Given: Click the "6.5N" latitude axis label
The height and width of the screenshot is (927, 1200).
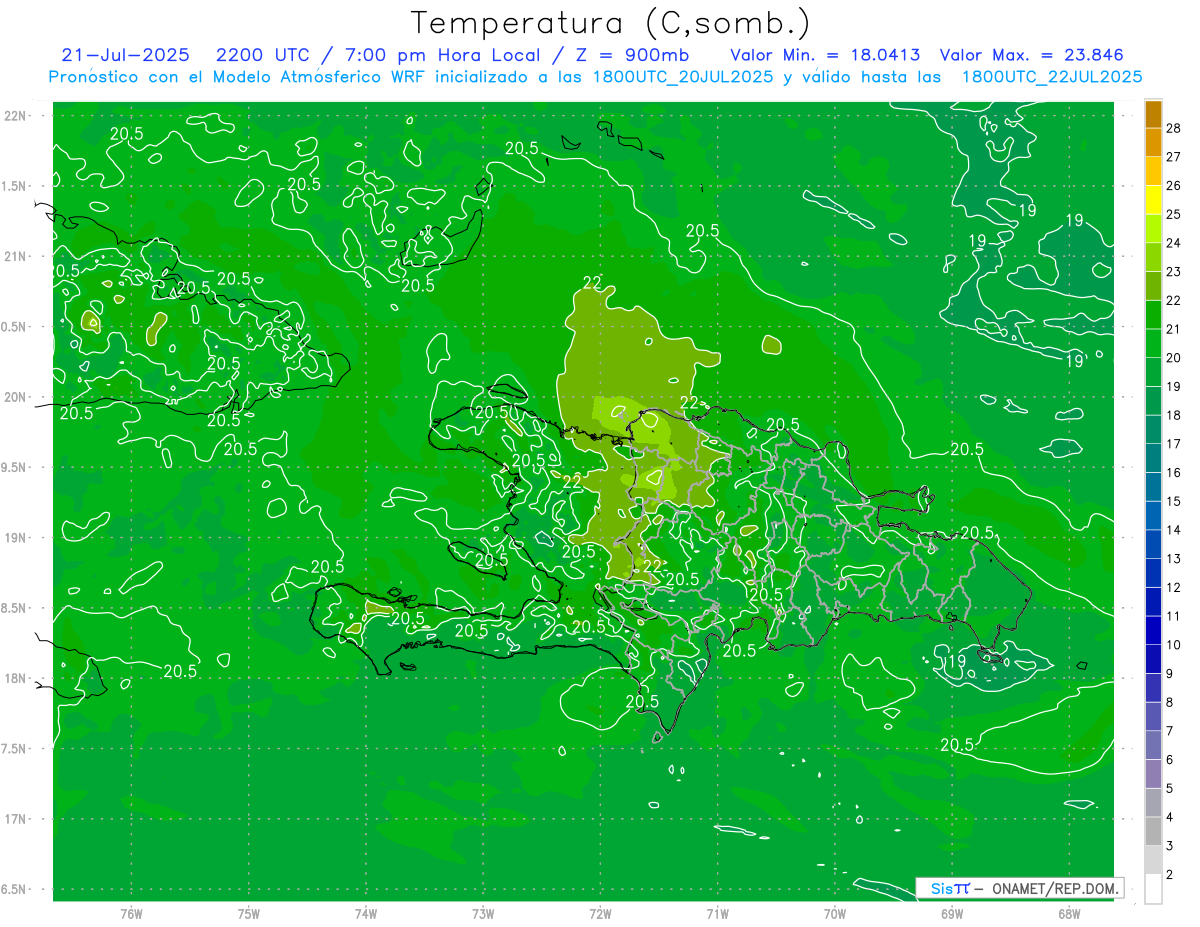Looking at the screenshot, I should [15, 889].
